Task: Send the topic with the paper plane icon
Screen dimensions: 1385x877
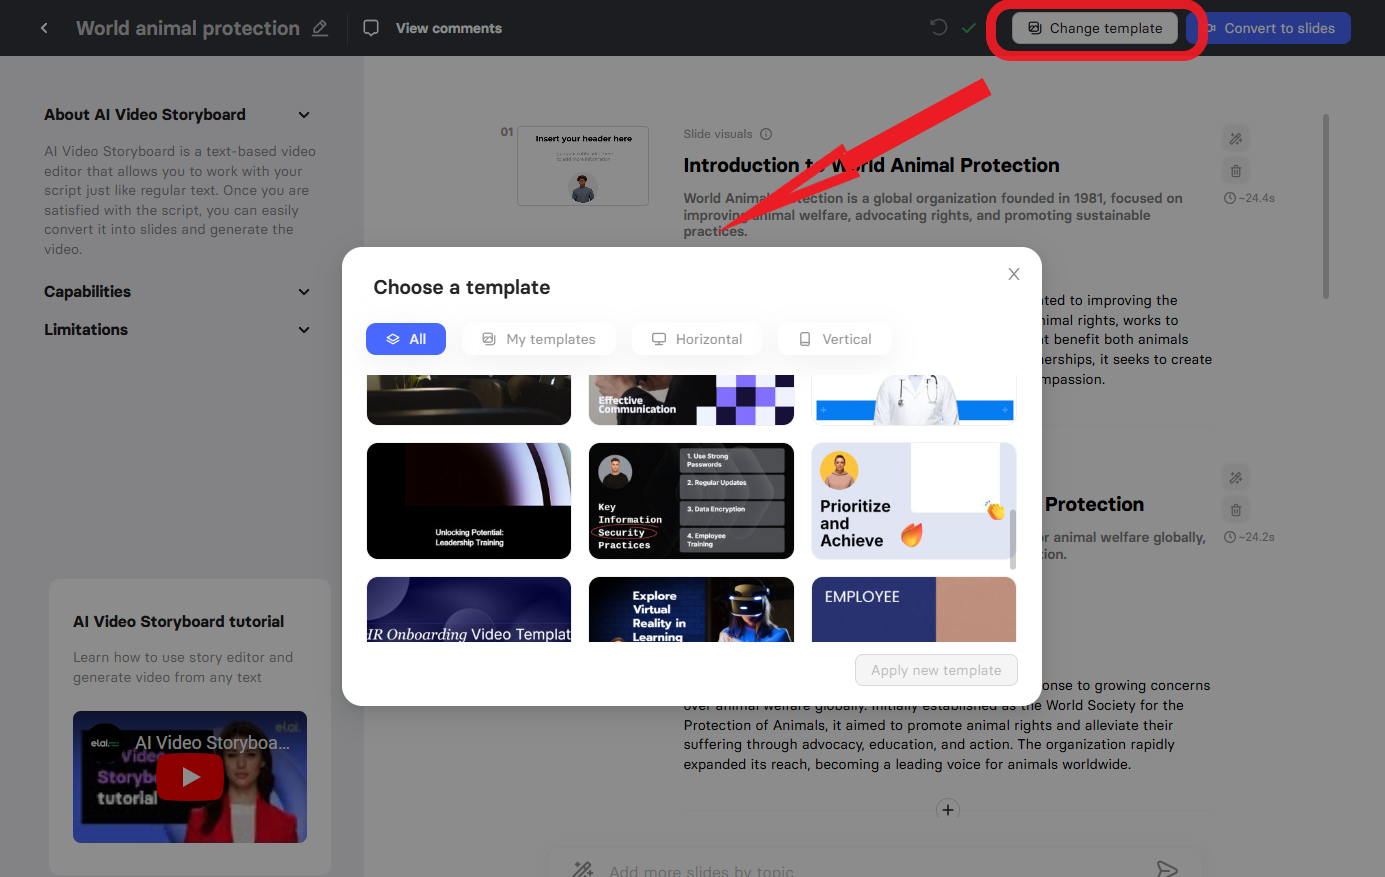Action: click(1167, 868)
